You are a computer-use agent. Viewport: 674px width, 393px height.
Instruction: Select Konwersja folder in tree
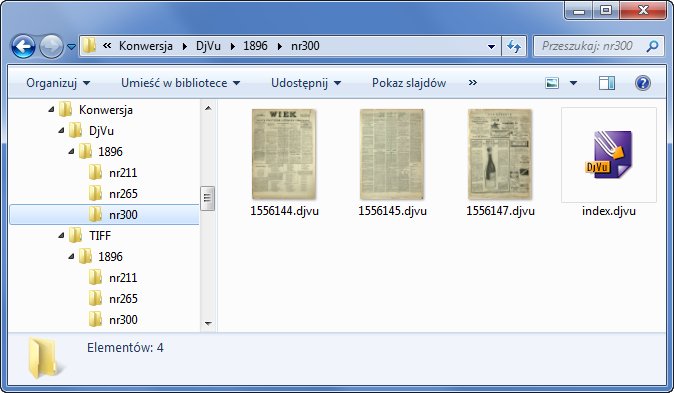coord(106,110)
